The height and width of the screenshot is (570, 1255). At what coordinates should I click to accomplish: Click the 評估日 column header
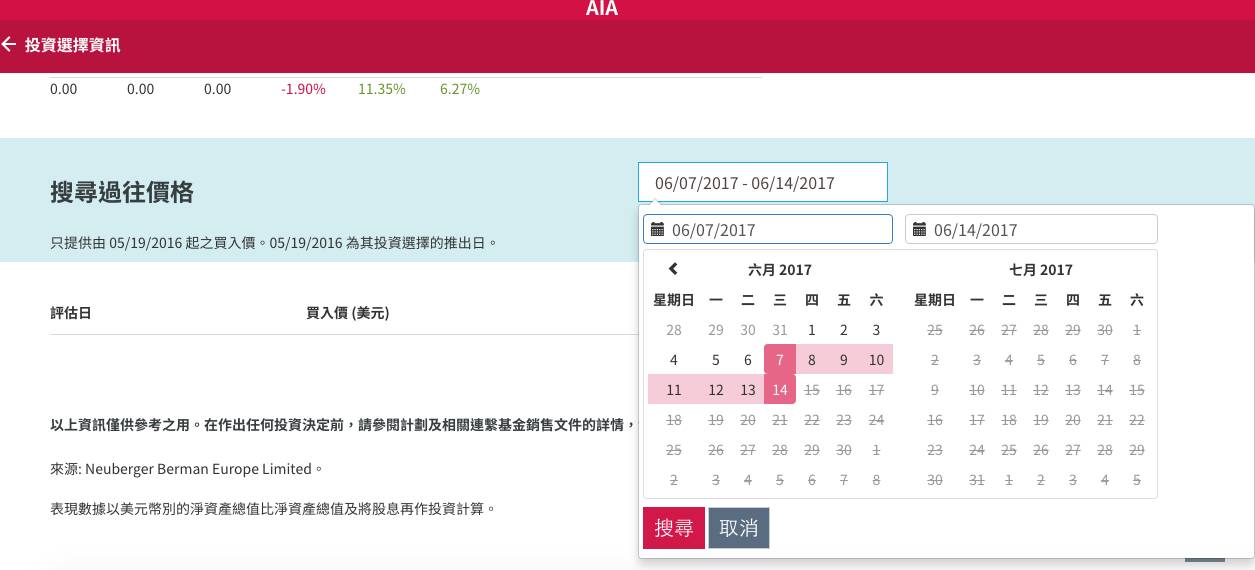(71, 313)
